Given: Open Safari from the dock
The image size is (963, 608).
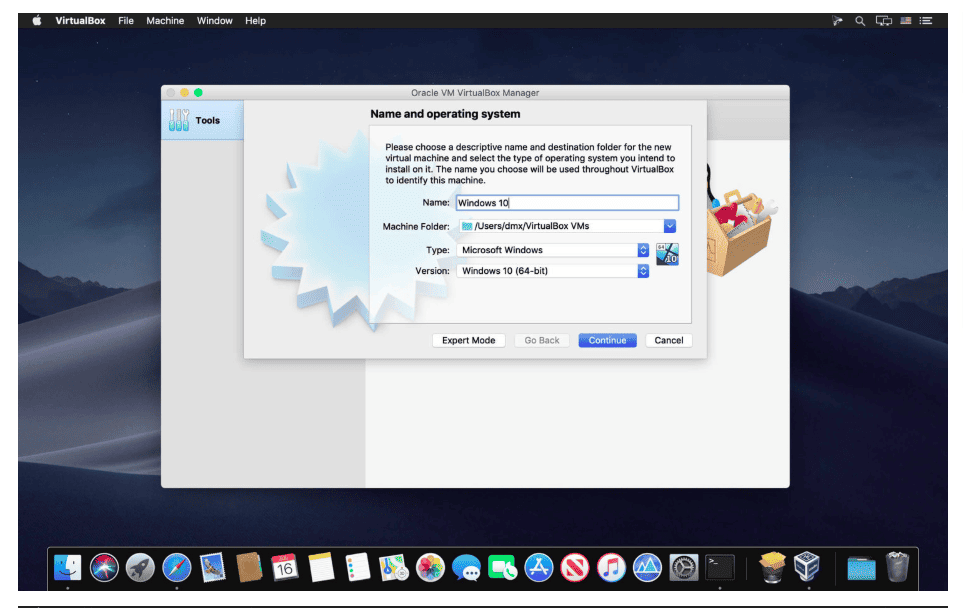Looking at the screenshot, I should [x=177, y=567].
